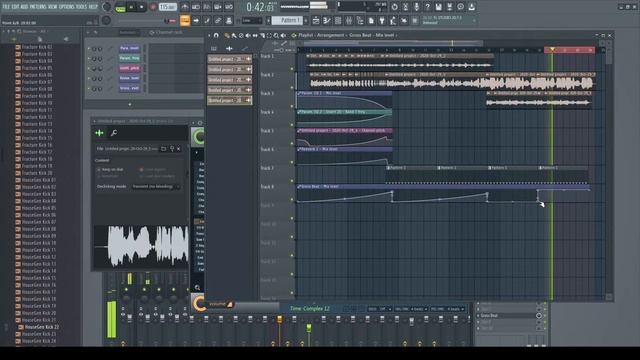The width and height of the screenshot is (640, 360).
Task: Toggle mute light of first channel rack row
Action: pos(89,49)
